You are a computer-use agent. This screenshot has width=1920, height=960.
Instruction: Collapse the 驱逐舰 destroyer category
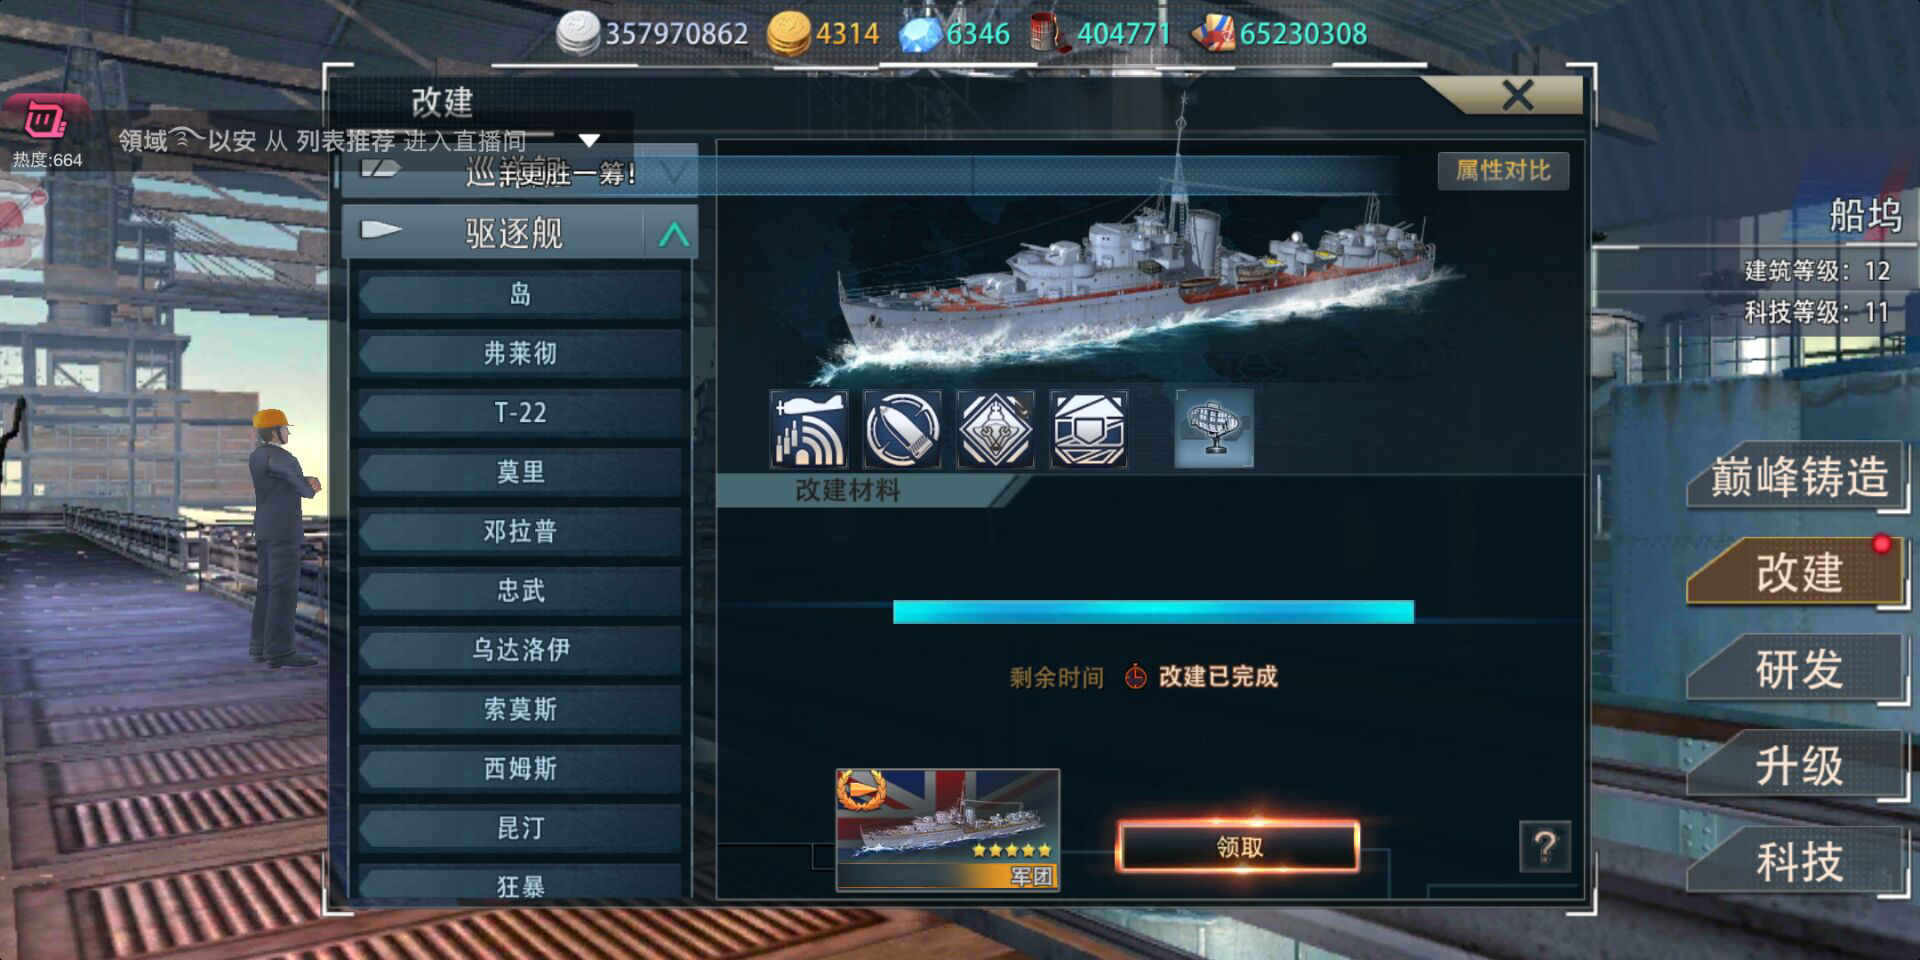click(674, 234)
